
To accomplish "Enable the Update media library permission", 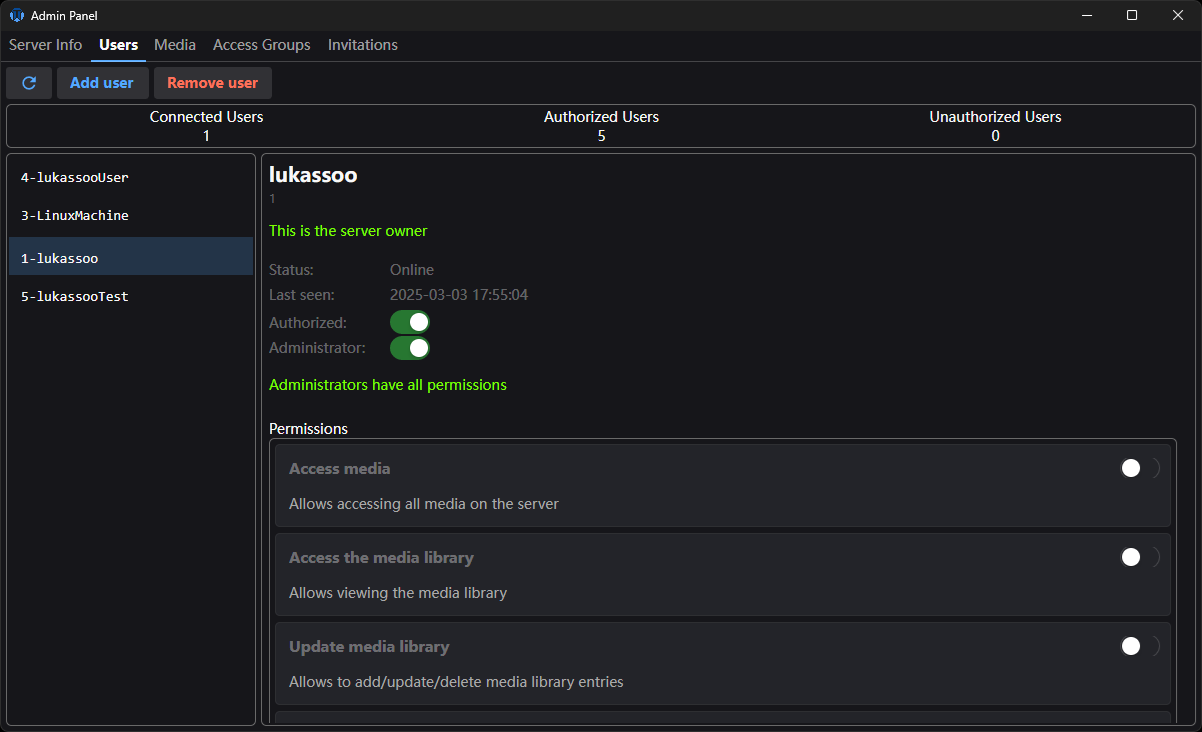I will tap(1140, 646).
